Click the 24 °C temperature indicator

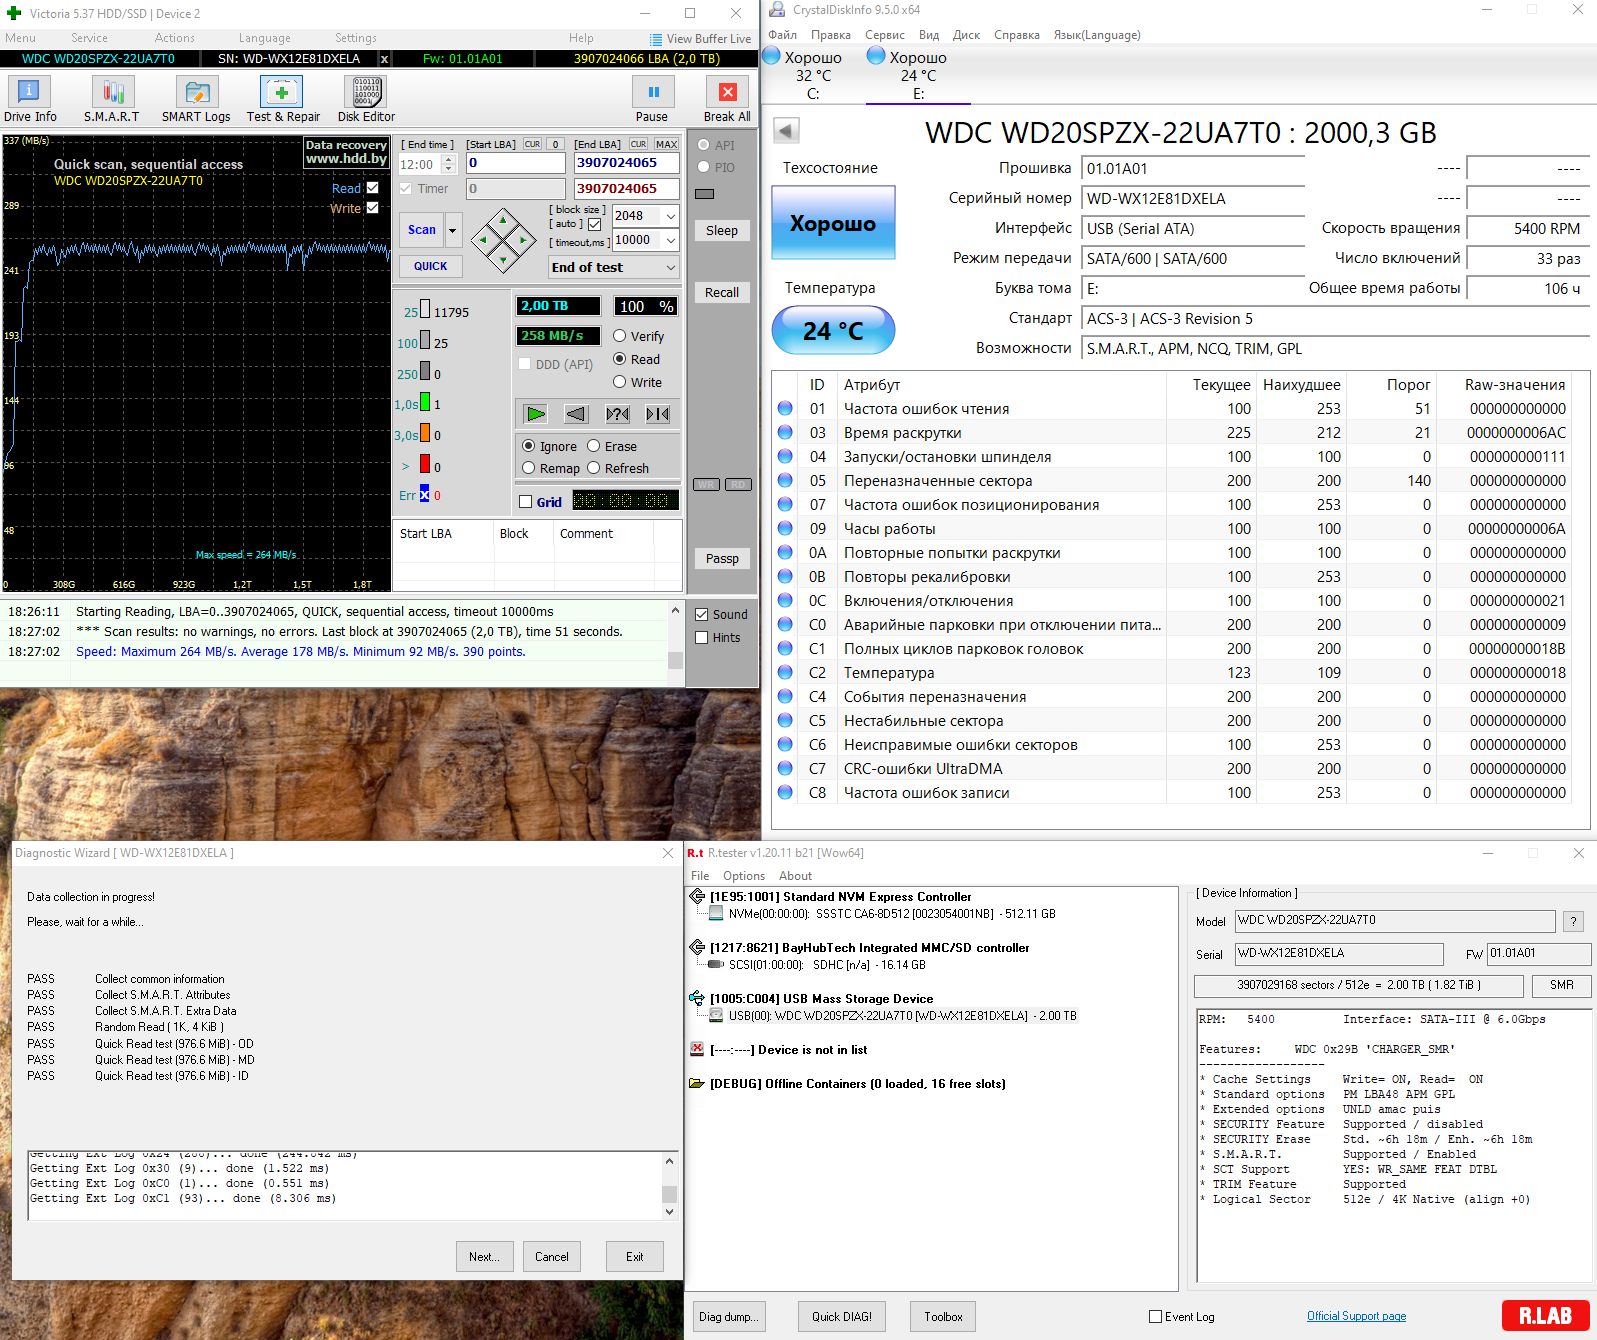[x=833, y=331]
